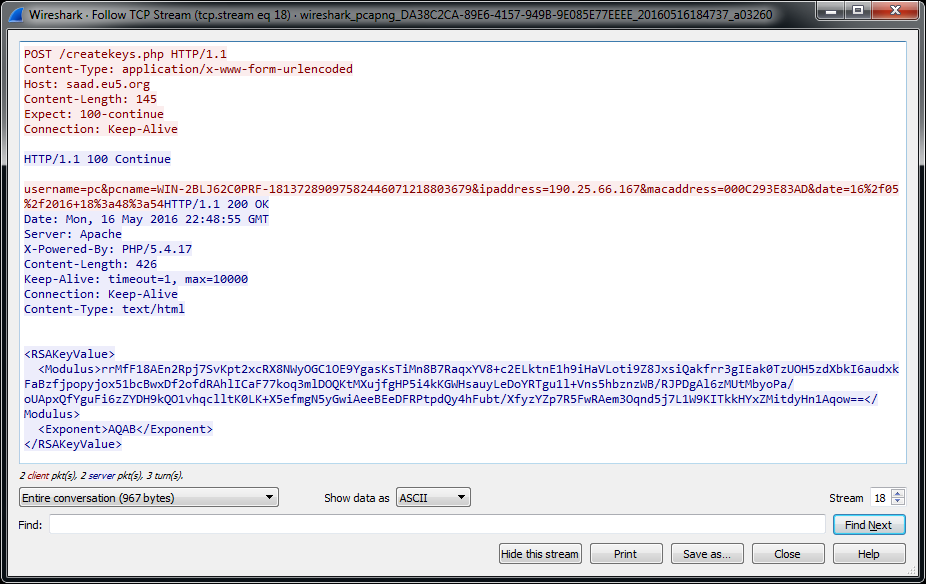Click into the Stream number field
This screenshot has height=584, width=926.
coord(879,498)
